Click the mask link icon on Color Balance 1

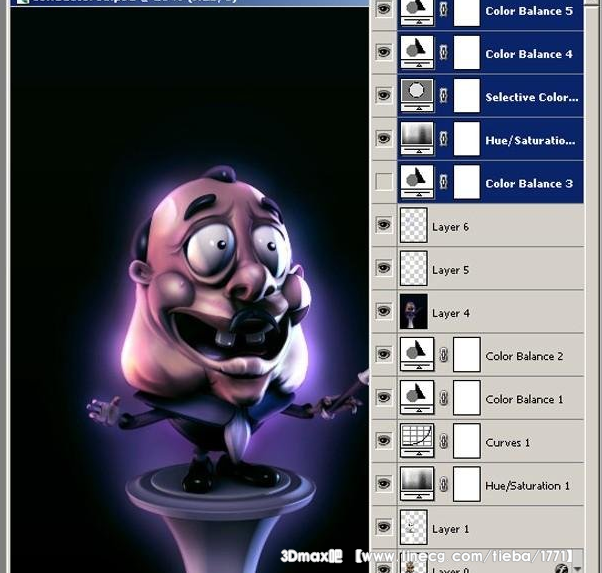tap(443, 398)
